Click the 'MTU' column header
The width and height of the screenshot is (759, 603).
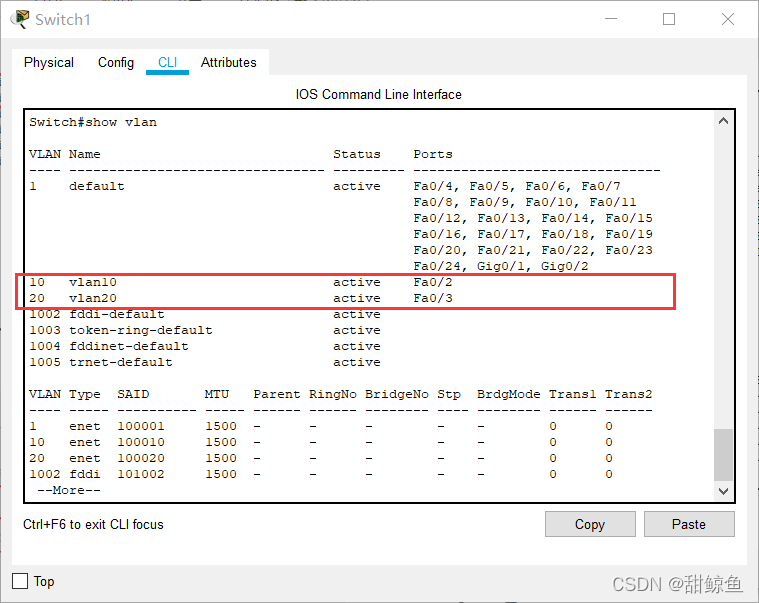pyautogui.click(x=216, y=394)
